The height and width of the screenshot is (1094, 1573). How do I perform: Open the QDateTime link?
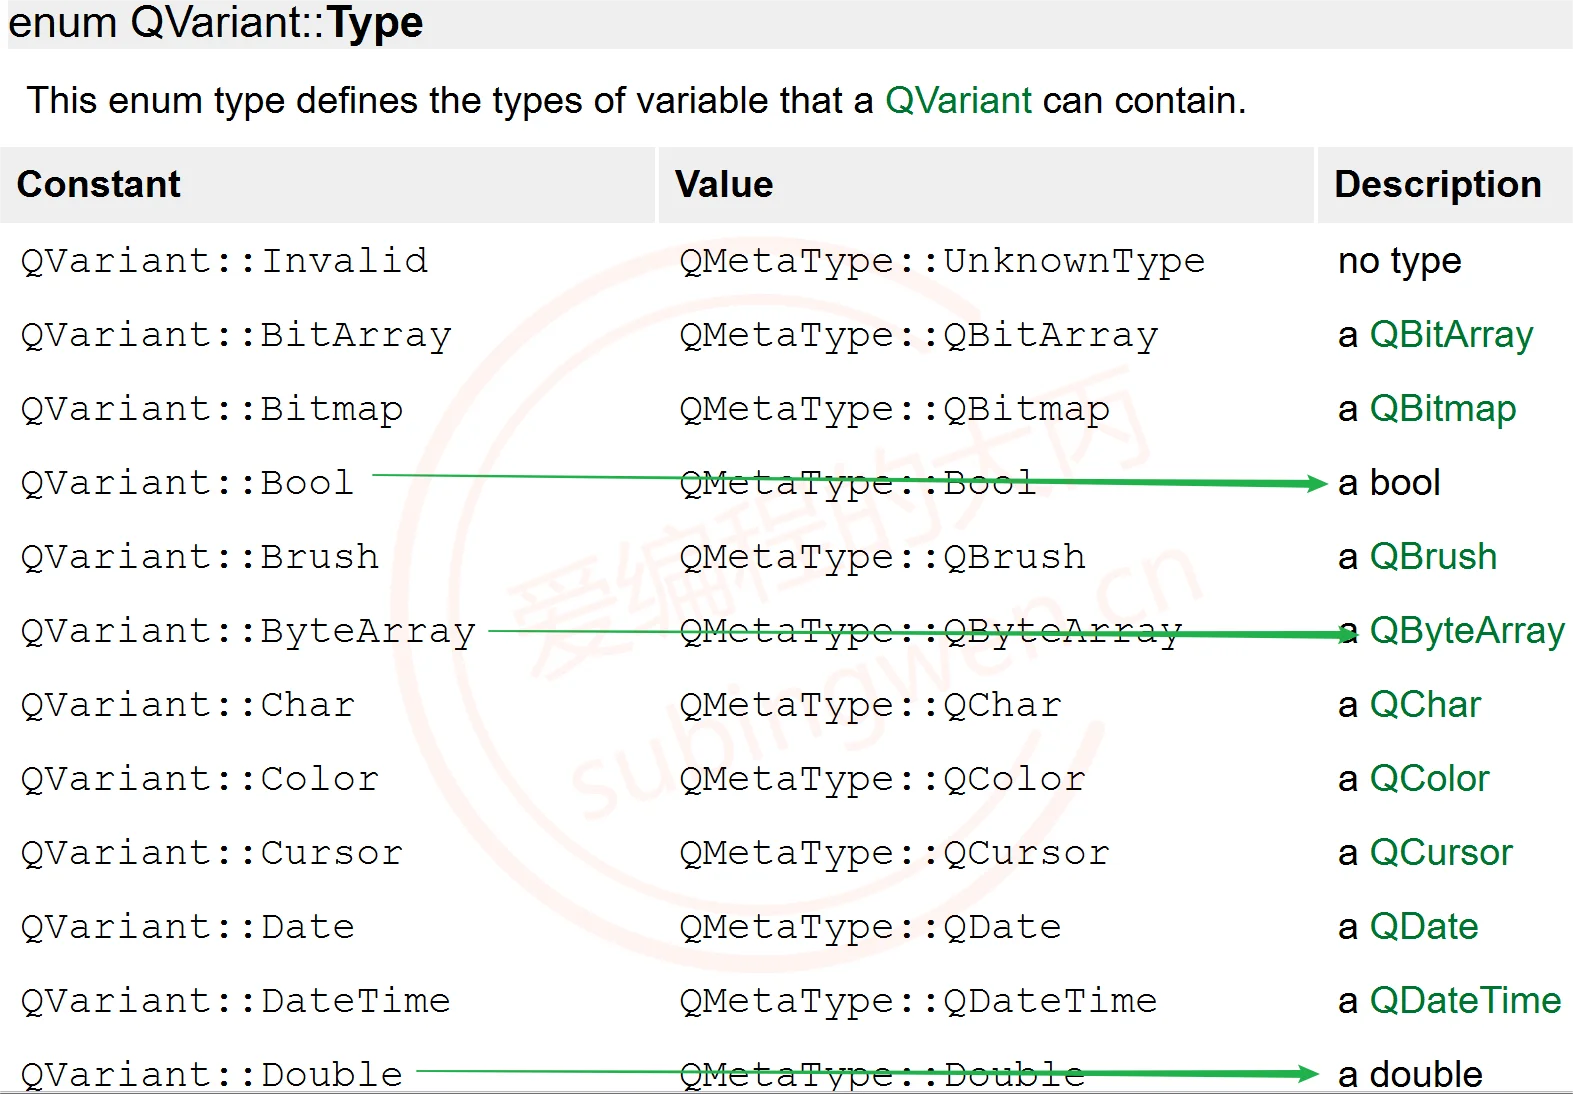tap(1465, 1001)
